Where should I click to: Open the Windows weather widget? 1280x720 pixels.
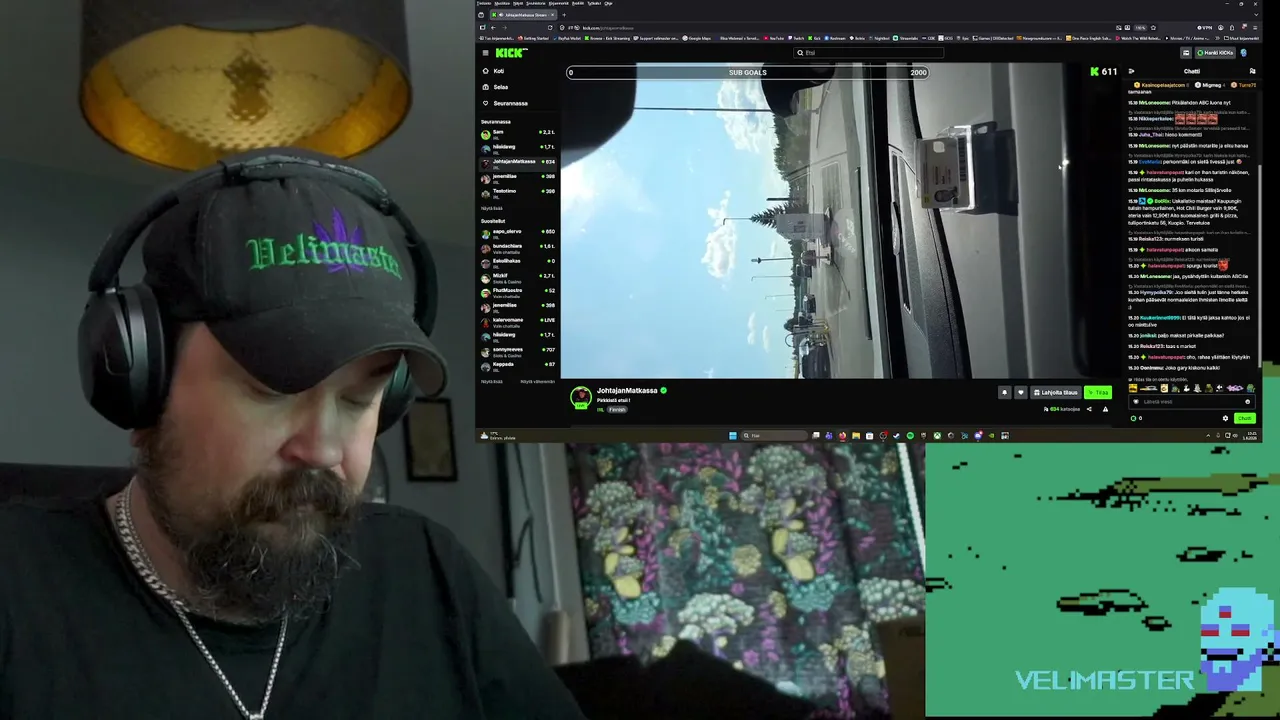tap(497, 436)
